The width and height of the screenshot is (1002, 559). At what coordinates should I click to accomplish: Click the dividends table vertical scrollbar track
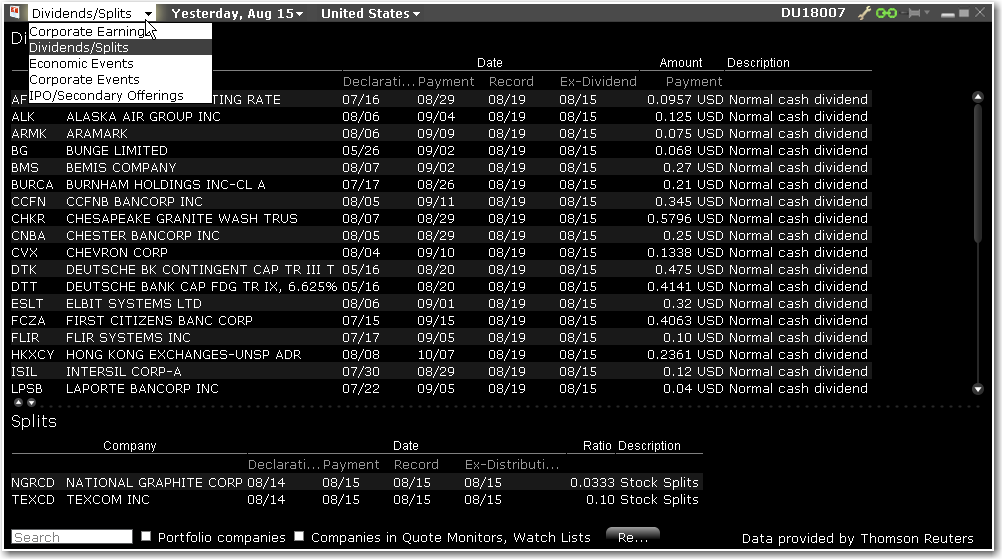tap(978, 240)
